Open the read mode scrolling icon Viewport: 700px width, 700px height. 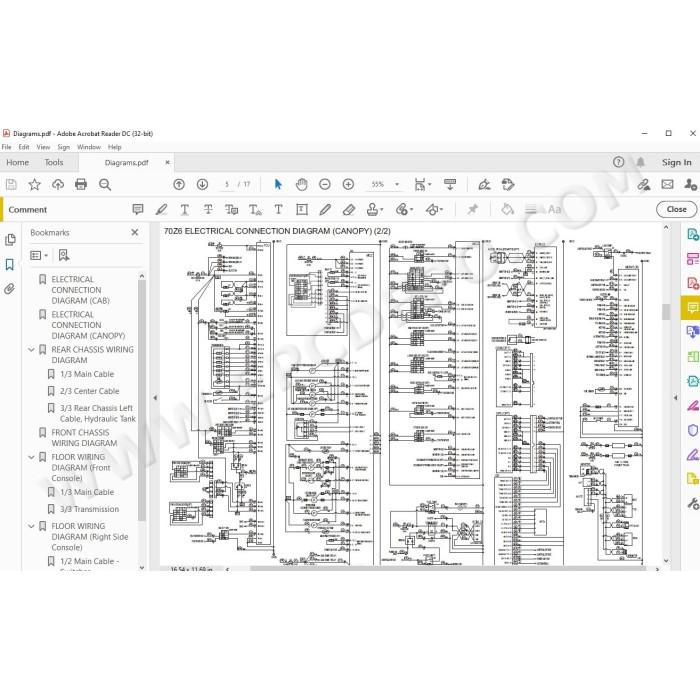pos(450,184)
